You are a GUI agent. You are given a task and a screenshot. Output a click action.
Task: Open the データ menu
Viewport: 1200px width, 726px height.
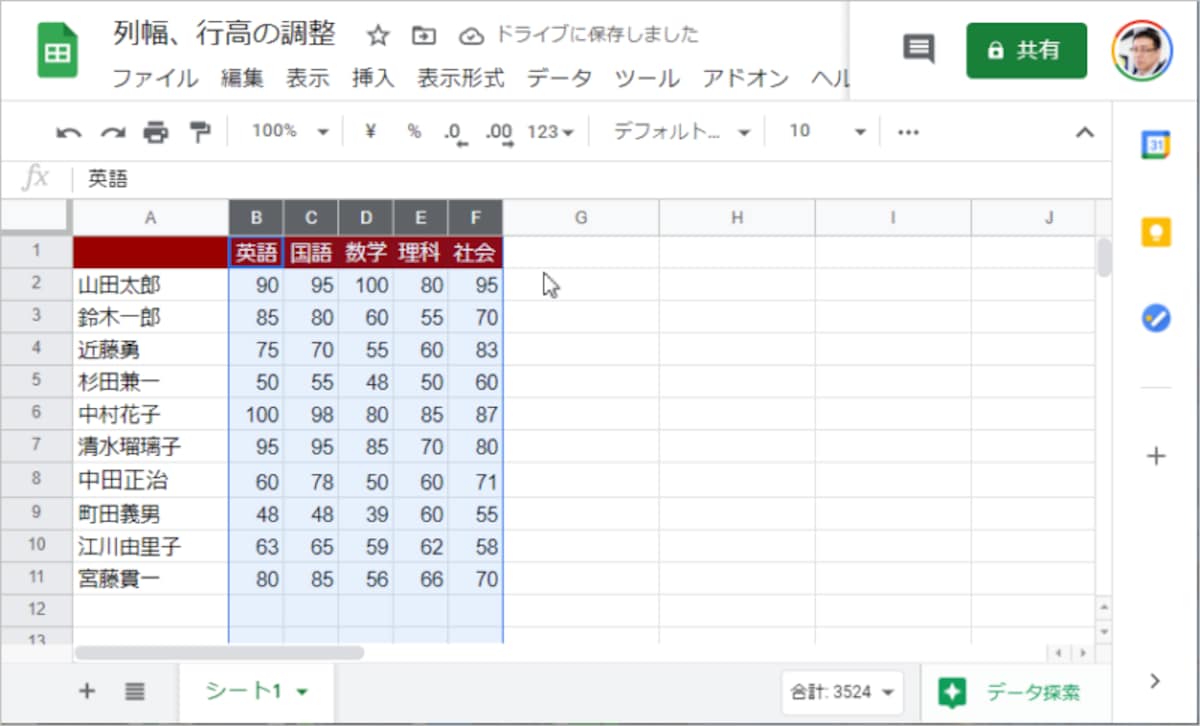point(559,78)
